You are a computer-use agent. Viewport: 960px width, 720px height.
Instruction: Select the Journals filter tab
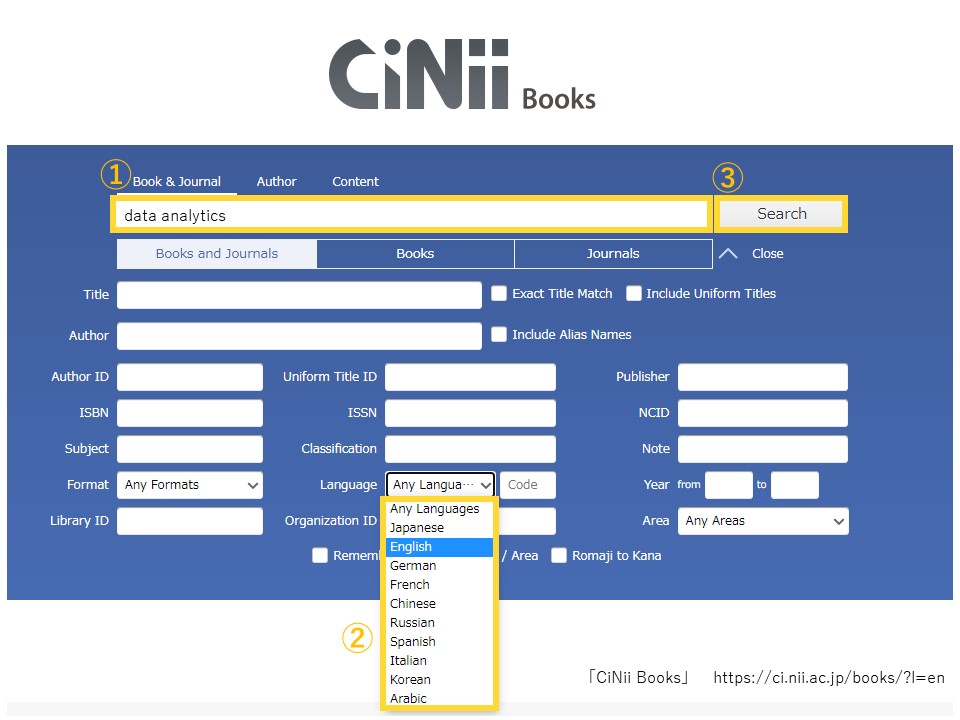click(x=613, y=253)
